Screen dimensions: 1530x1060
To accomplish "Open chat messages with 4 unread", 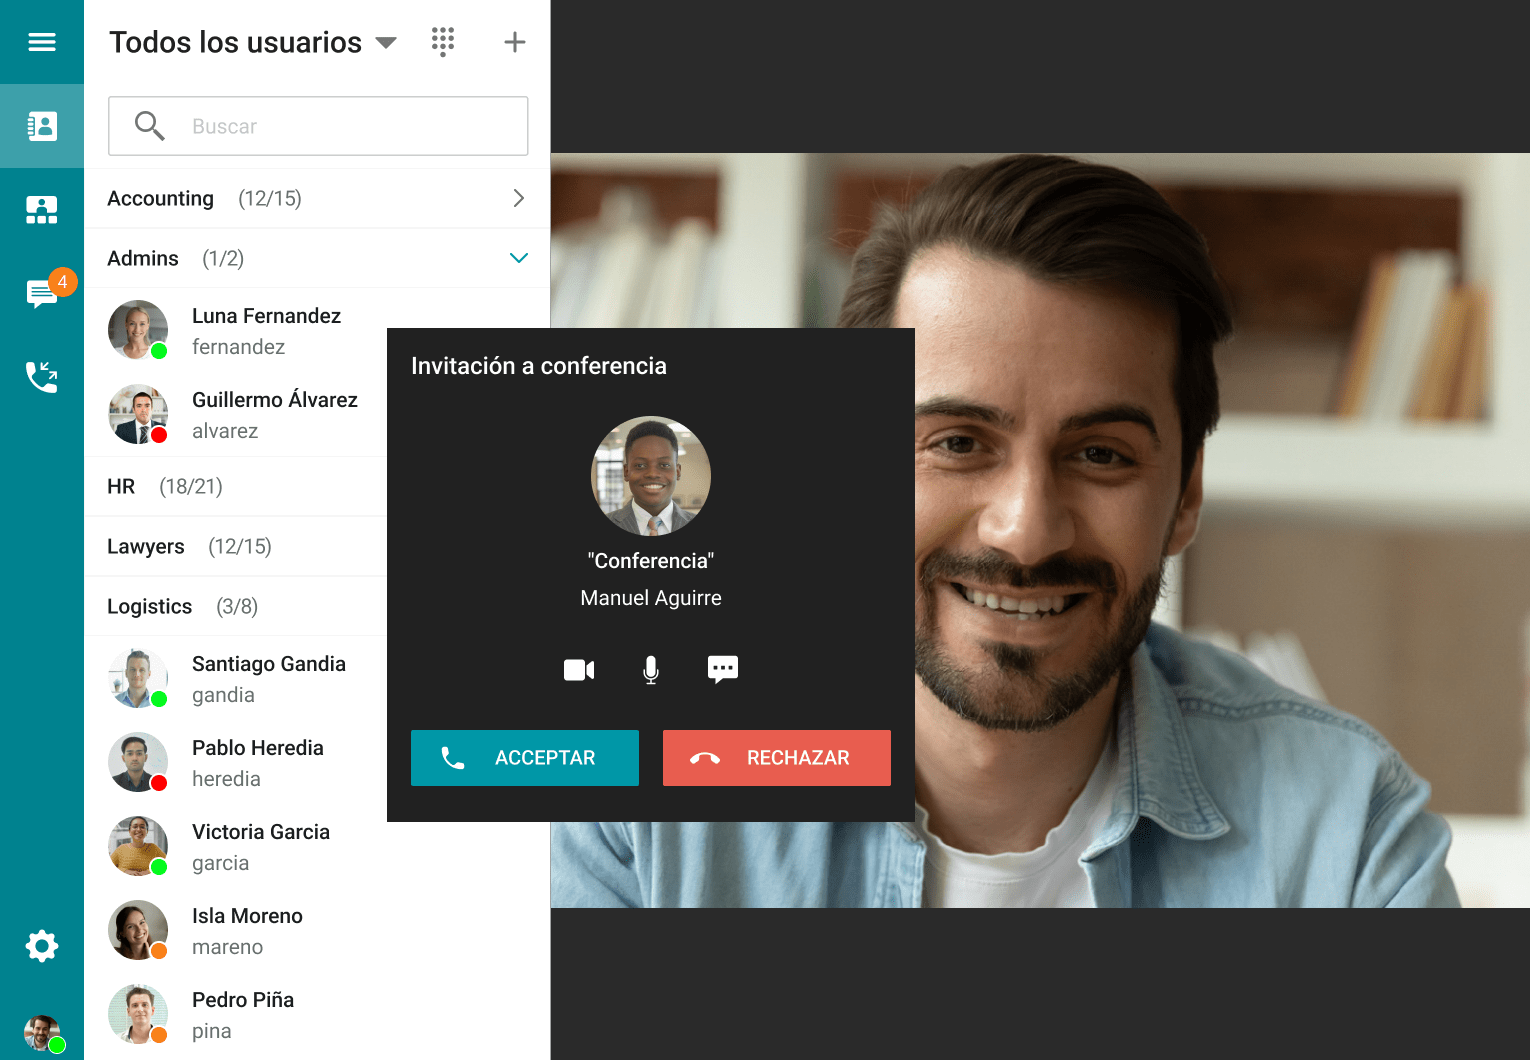I will pos(42,294).
